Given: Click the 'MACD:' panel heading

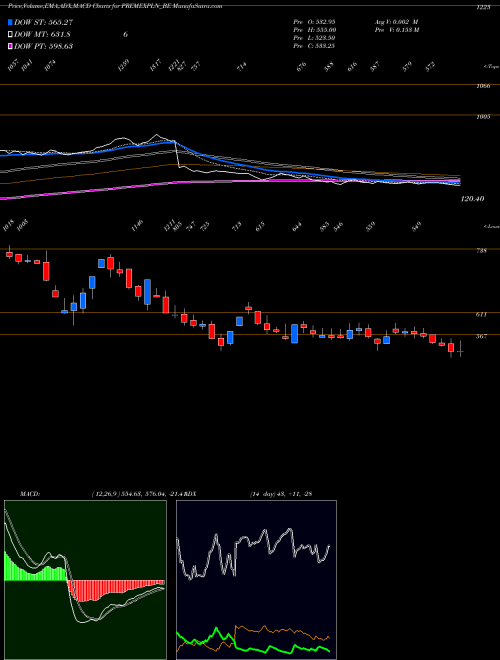Looking at the screenshot, I should [x=29, y=494].
